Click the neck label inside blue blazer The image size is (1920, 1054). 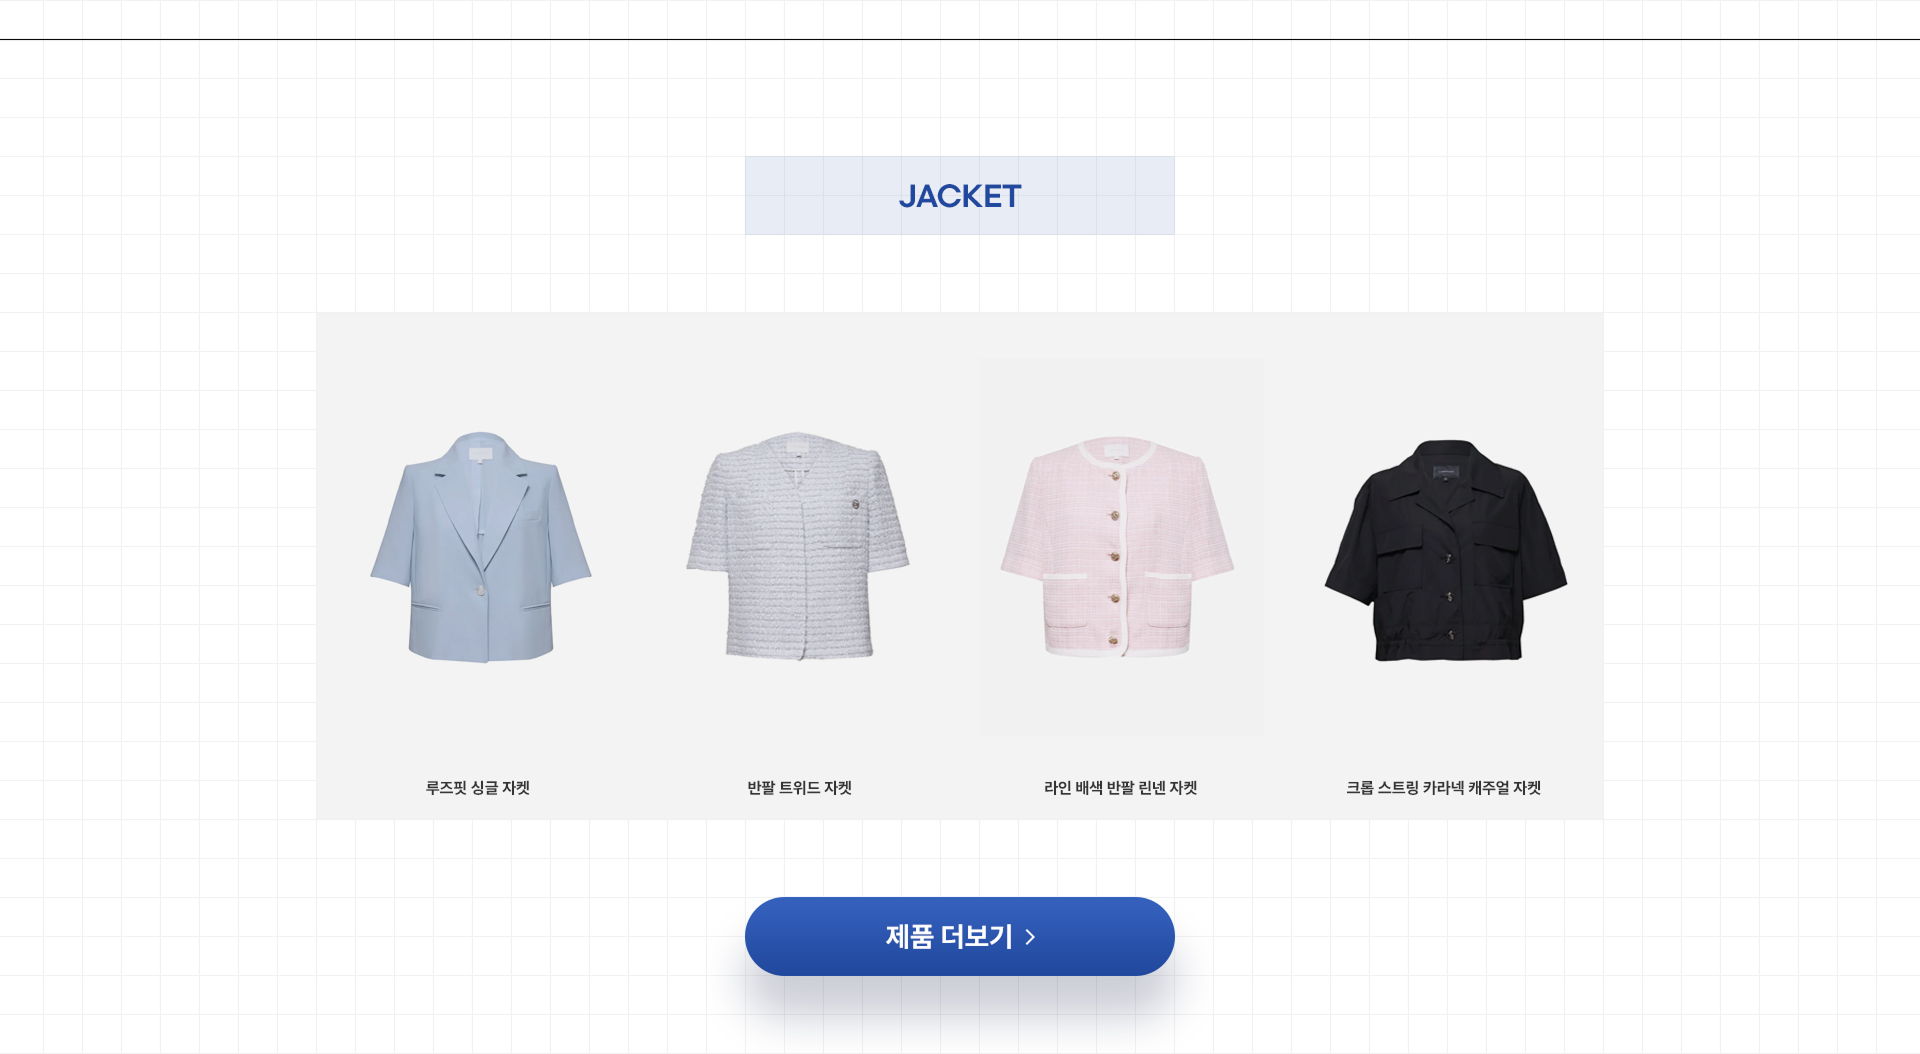tap(481, 453)
